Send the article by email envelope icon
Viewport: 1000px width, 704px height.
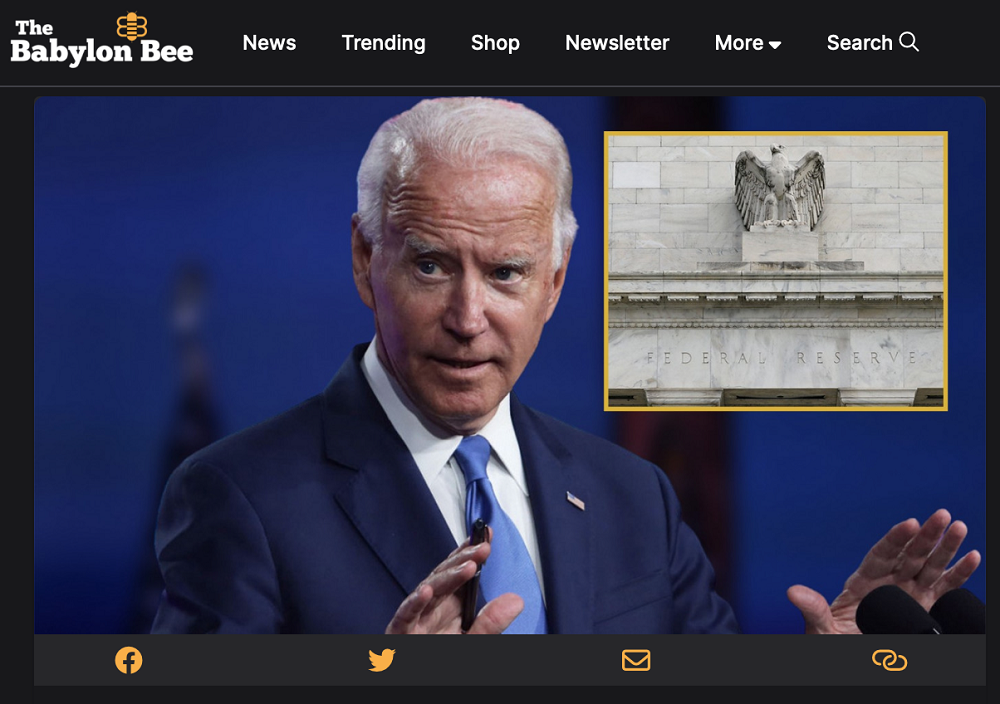(636, 660)
